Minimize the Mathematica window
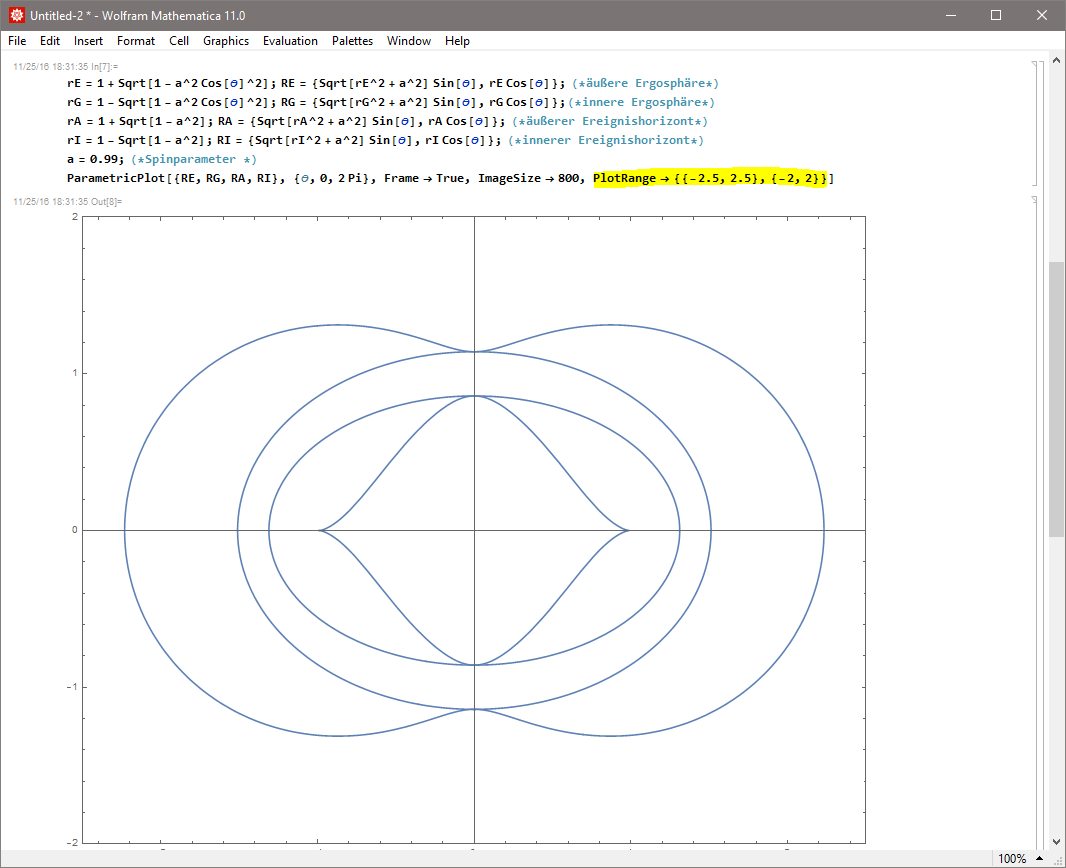 click(x=950, y=16)
